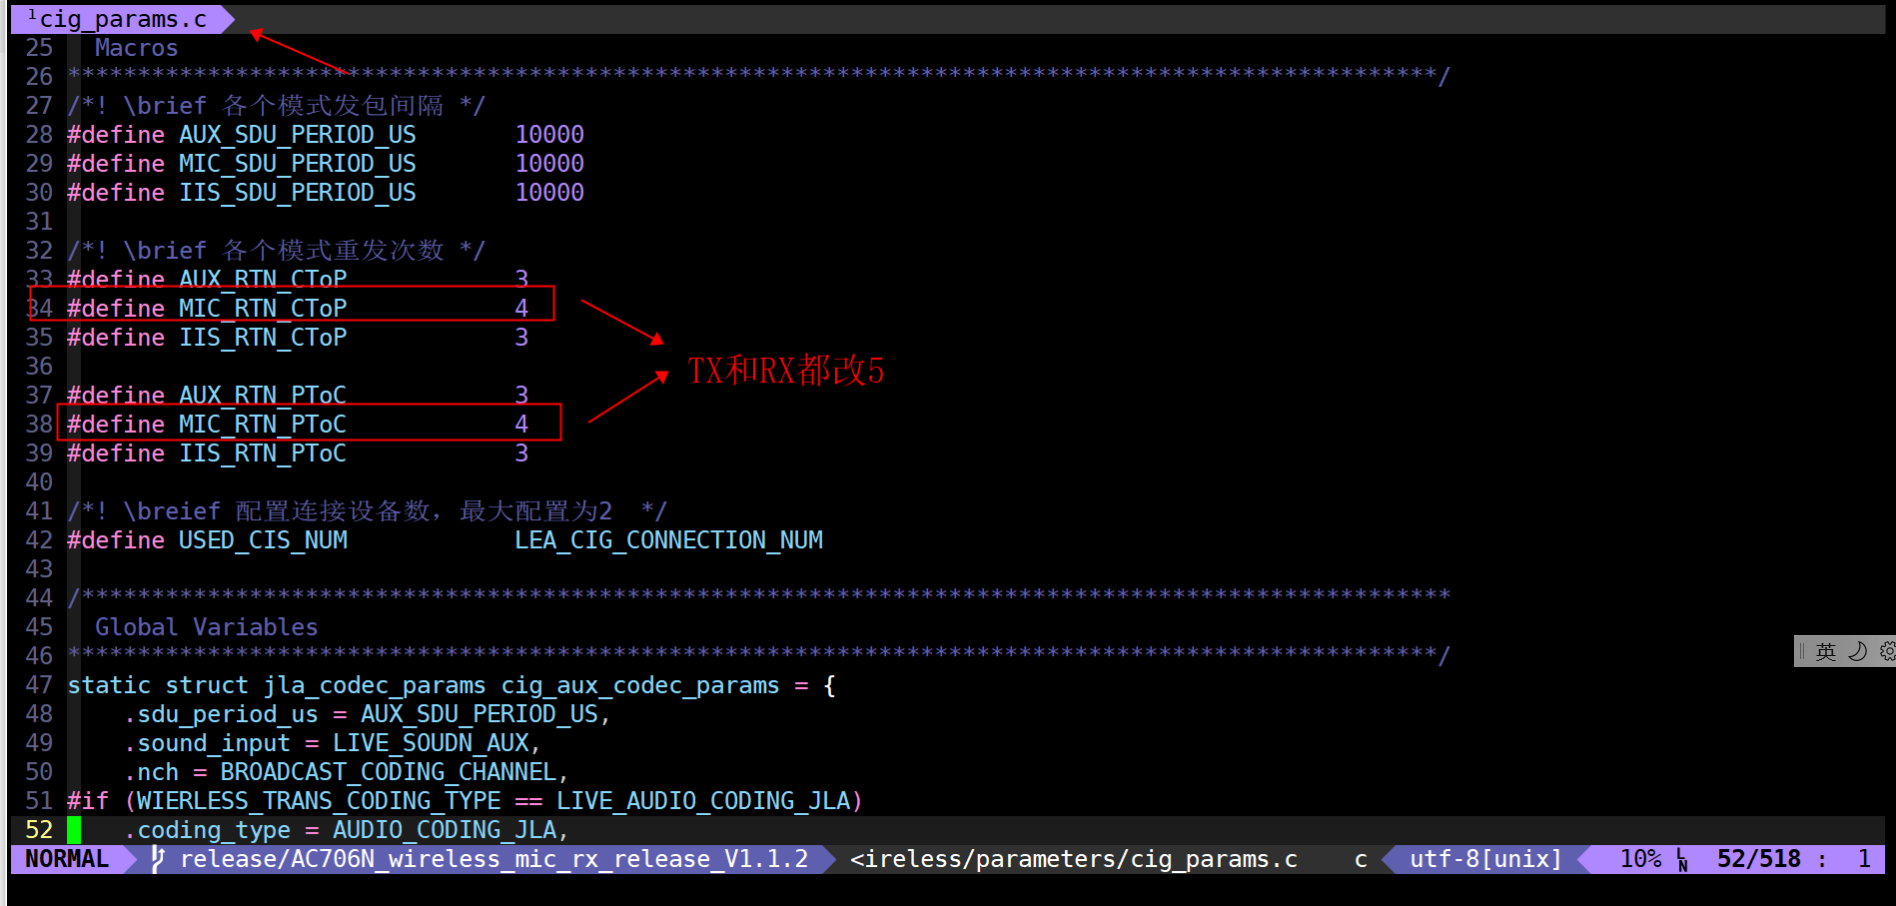Click cig_aux_codec_params struct name

tap(640, 685)
